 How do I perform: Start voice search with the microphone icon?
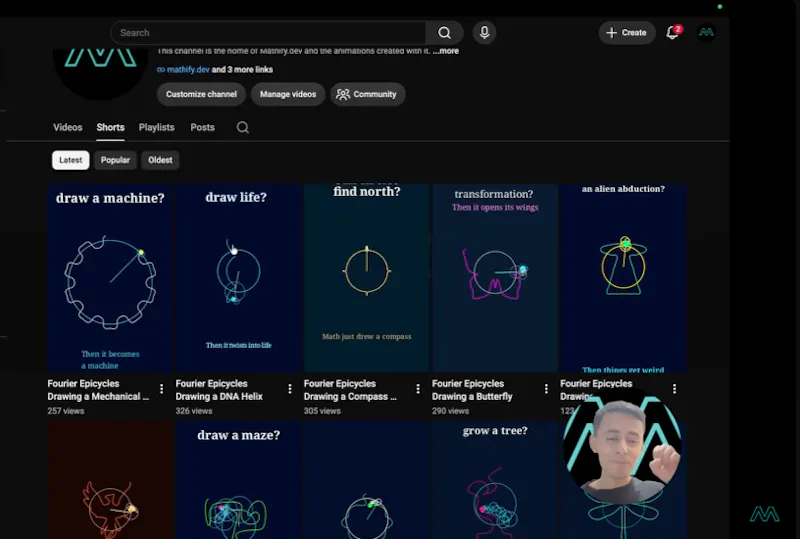tap(484, 33)
